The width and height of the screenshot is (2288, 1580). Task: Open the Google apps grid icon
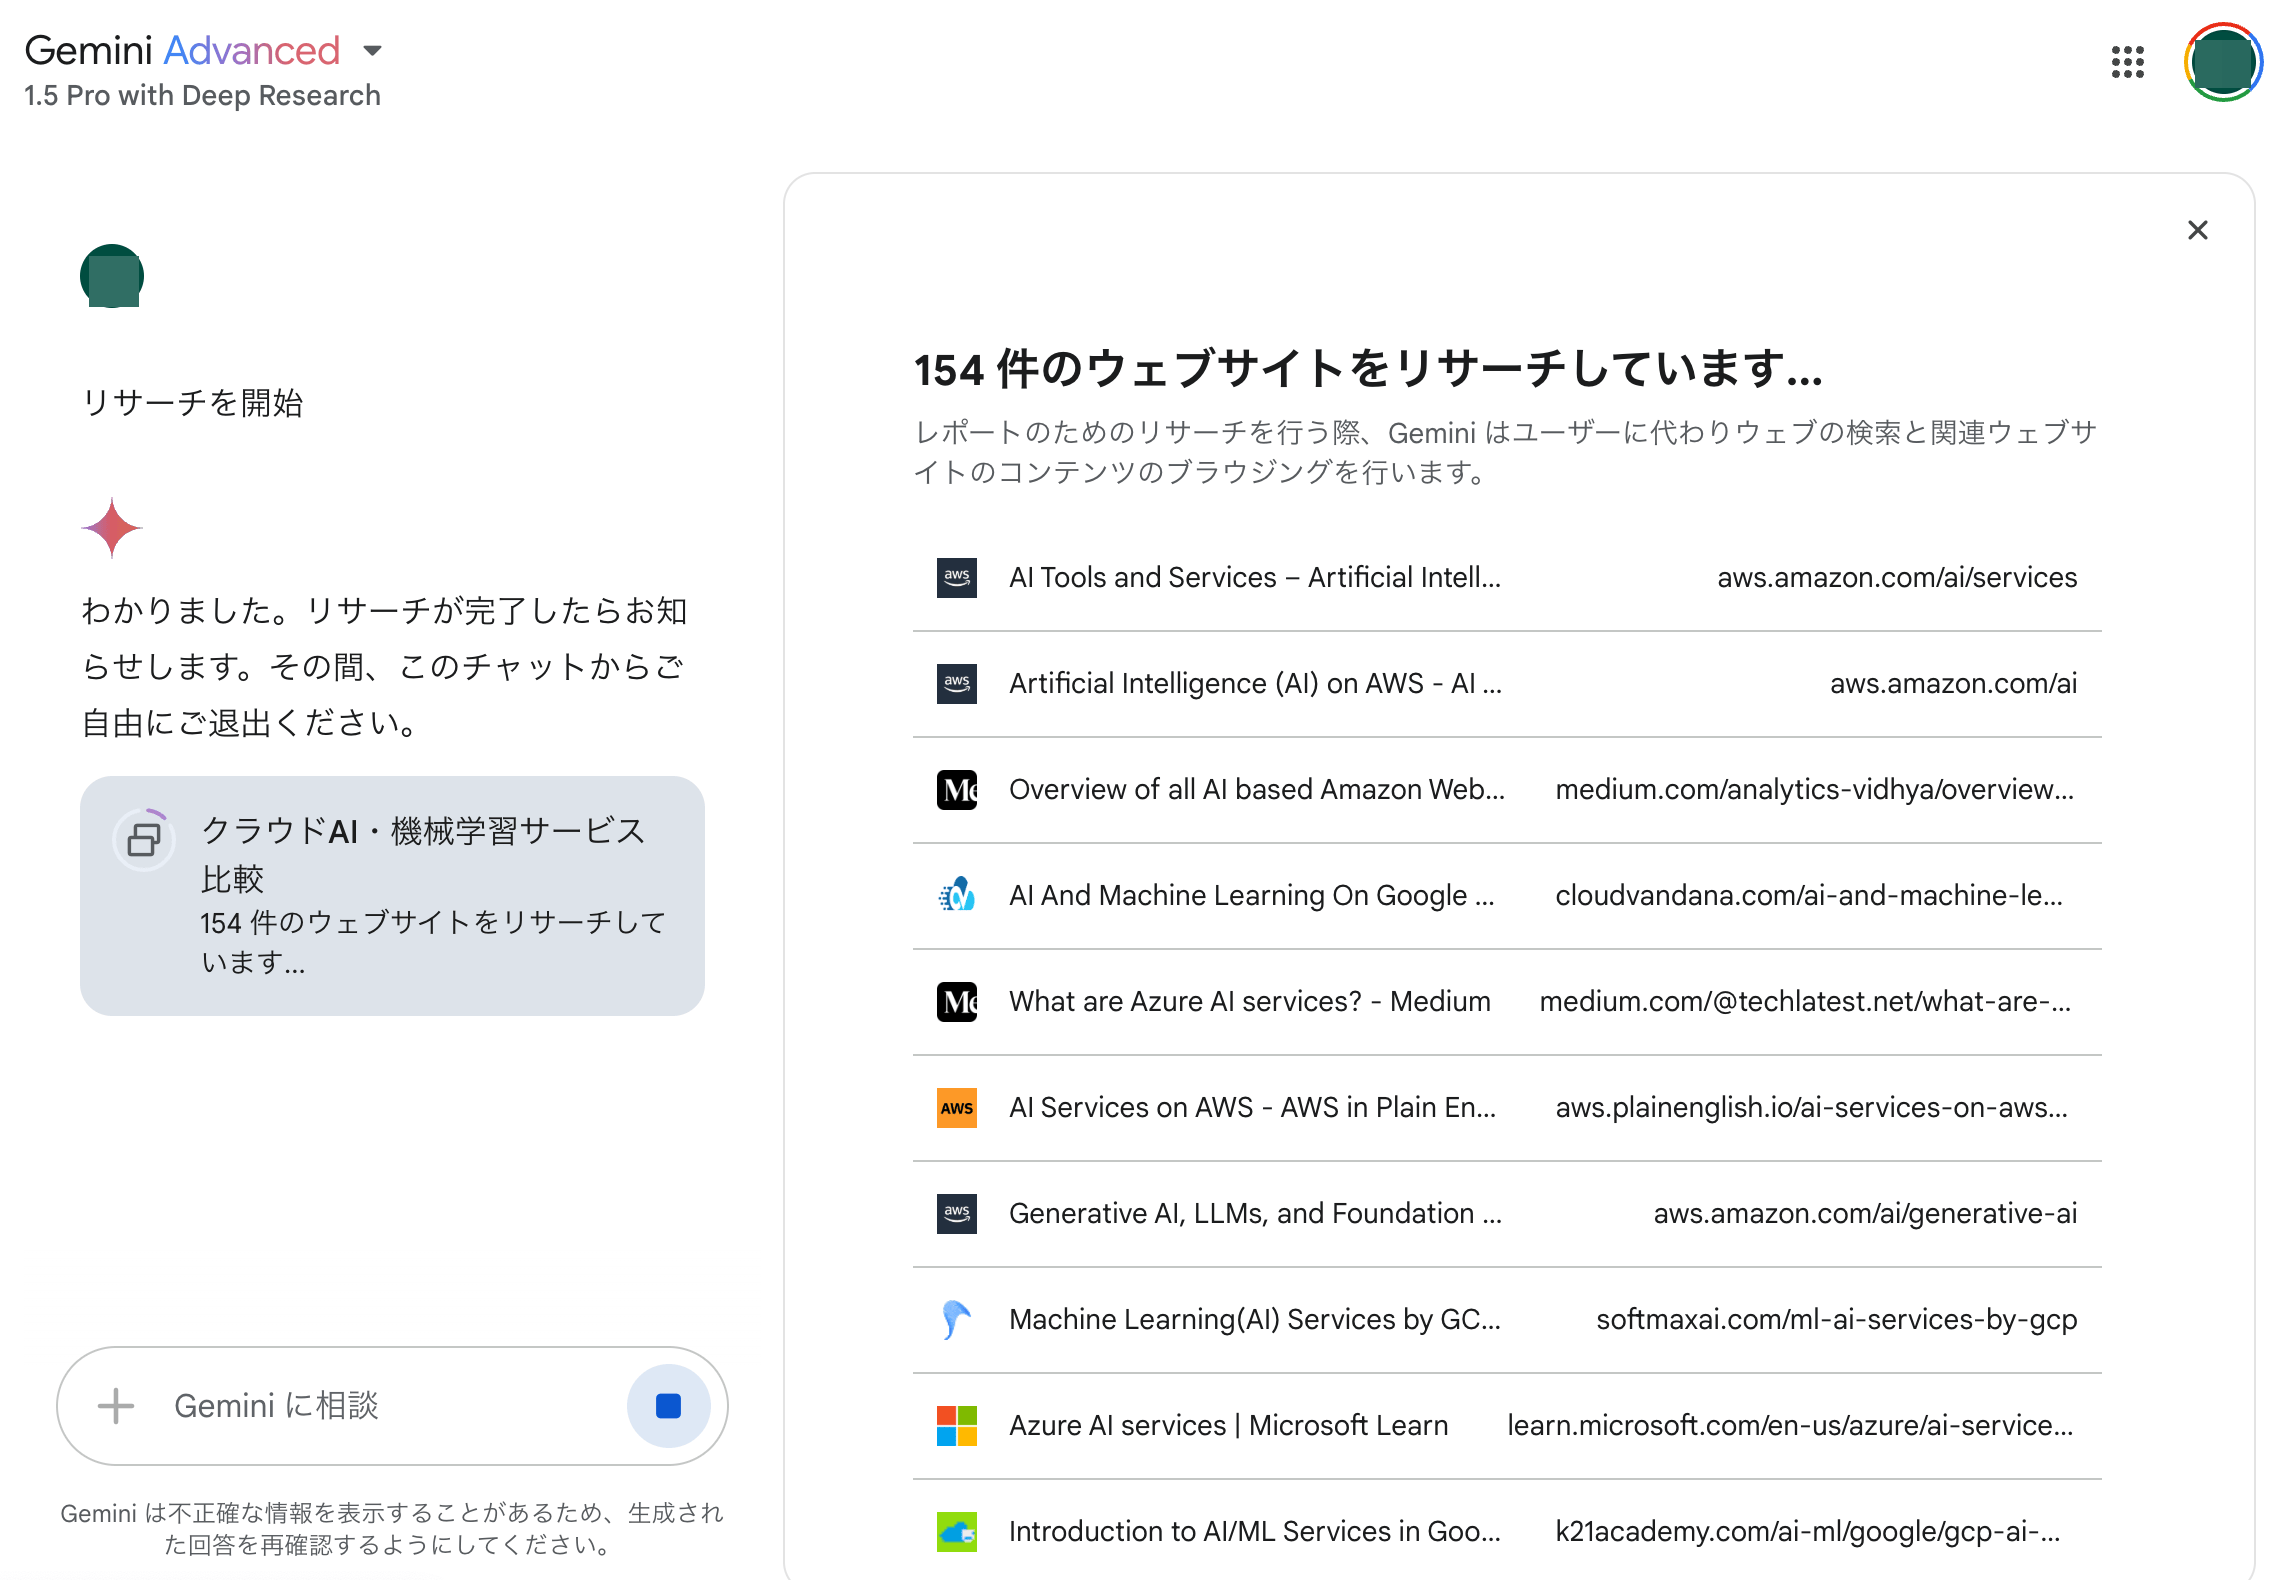pyautogui.click(x=2127, y=62)
